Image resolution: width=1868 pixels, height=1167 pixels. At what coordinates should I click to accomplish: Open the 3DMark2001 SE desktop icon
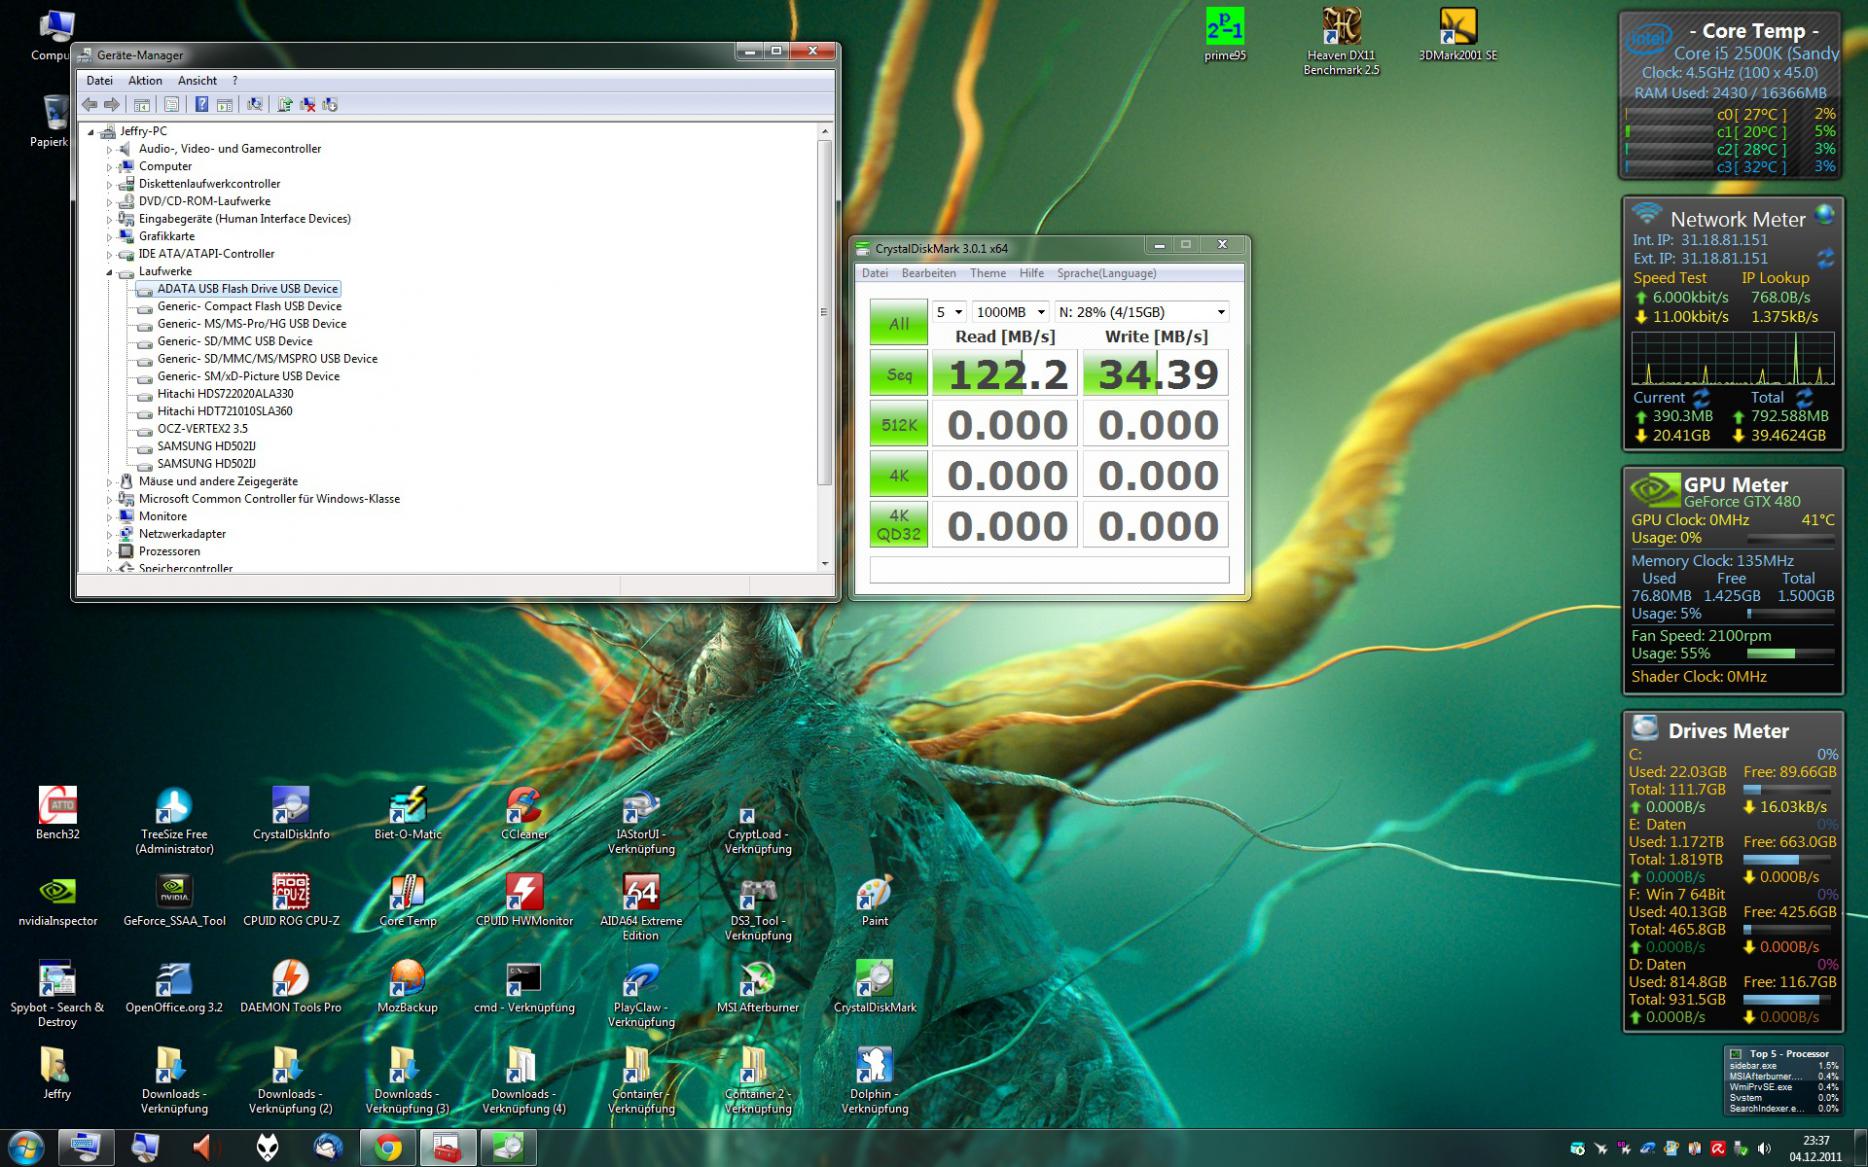coord(1458,34)
